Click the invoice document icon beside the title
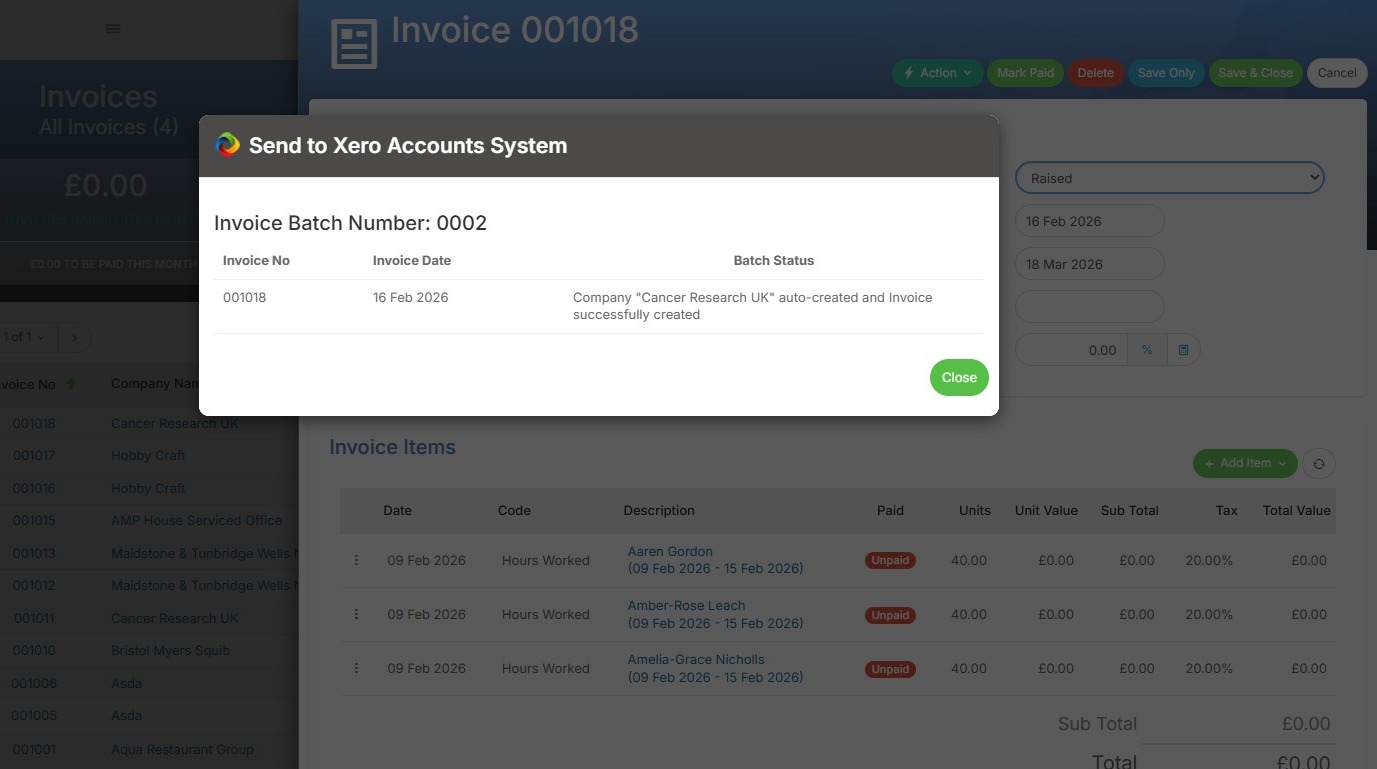This screenshot has width=1377, height=769. click(x=354, y=44)
